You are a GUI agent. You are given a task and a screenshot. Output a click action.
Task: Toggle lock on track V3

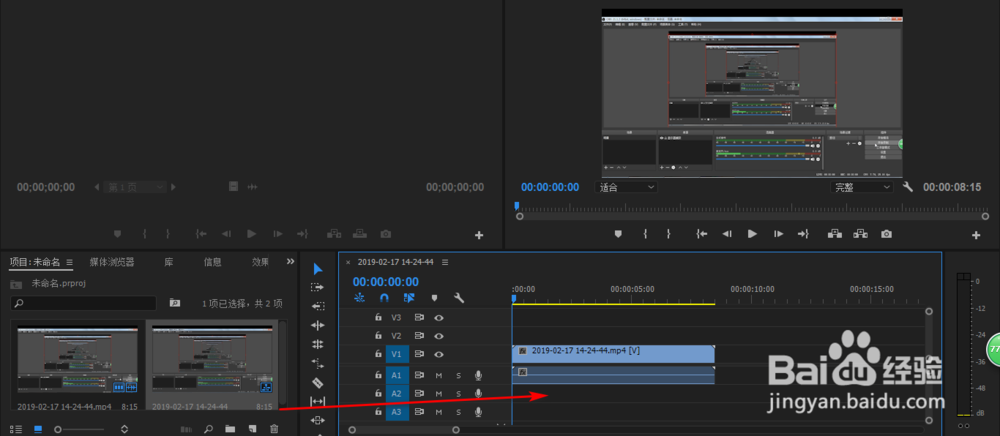378,317
